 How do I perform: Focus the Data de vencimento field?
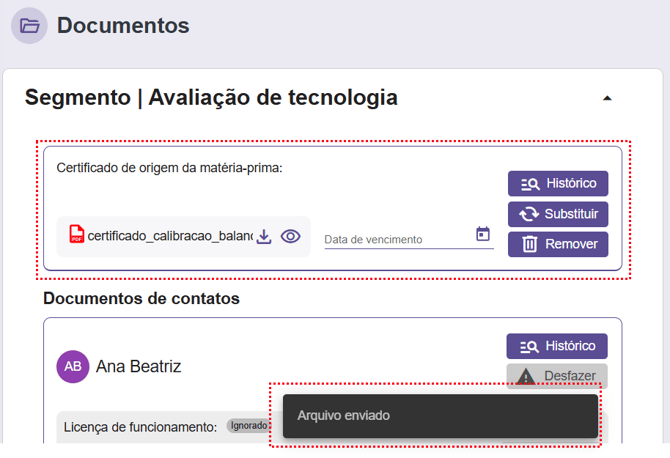point(395,239)
